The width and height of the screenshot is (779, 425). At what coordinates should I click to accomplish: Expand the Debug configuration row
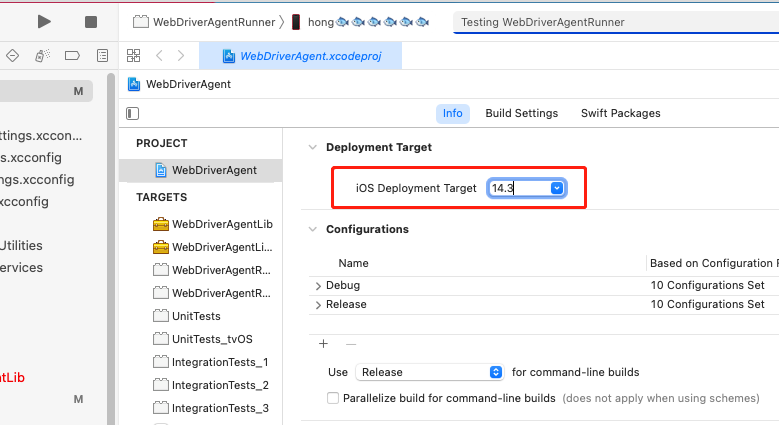click(x=318, y=286)
